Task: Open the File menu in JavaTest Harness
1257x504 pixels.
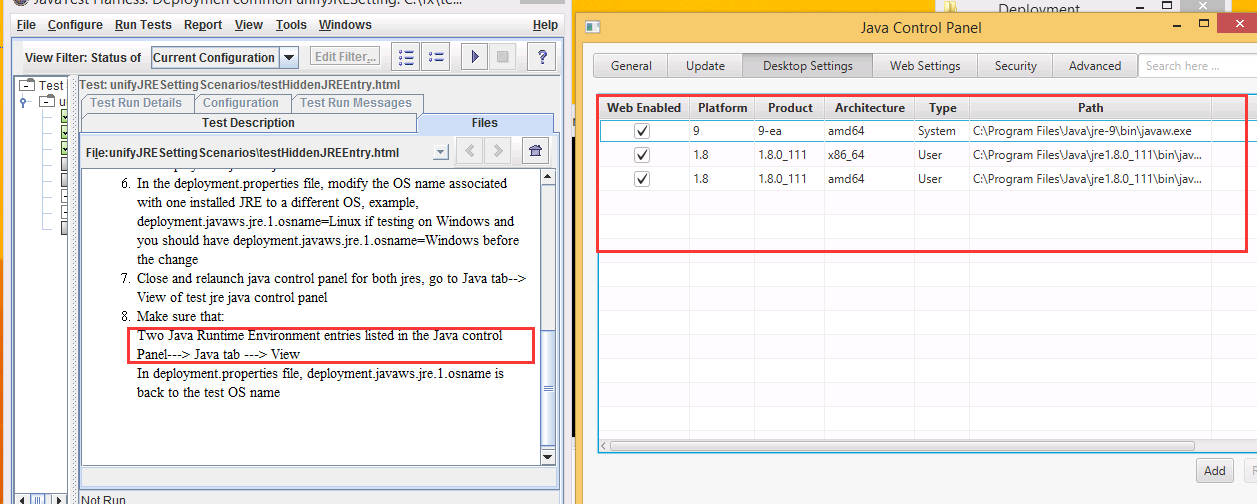Action: (x=27, y=25)
